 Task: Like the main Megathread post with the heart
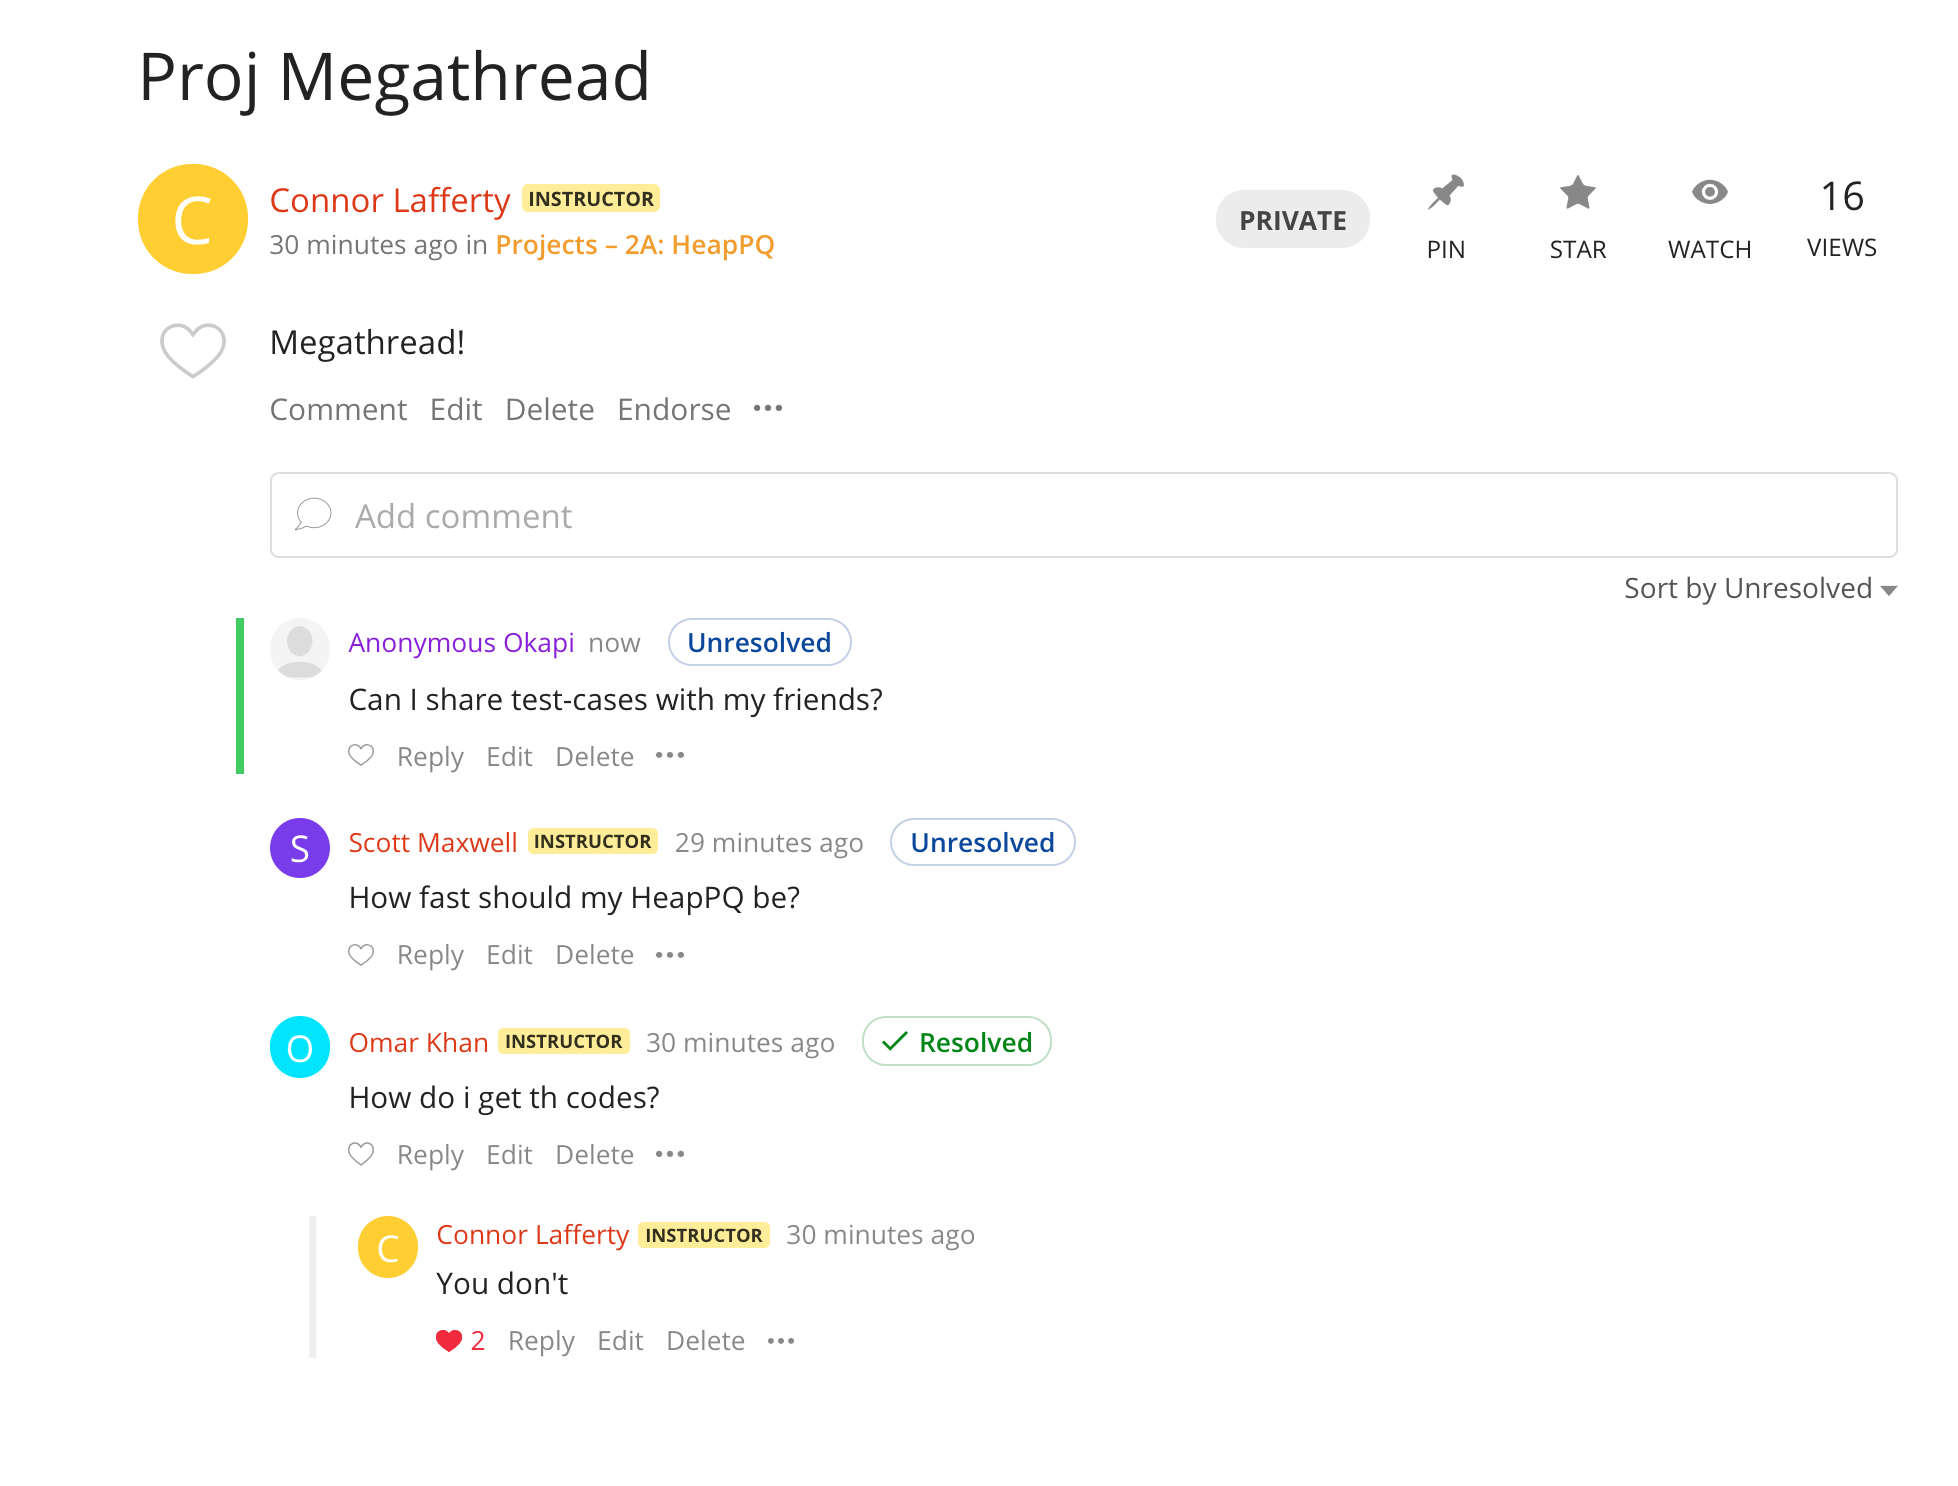click(x=193, y=350)
